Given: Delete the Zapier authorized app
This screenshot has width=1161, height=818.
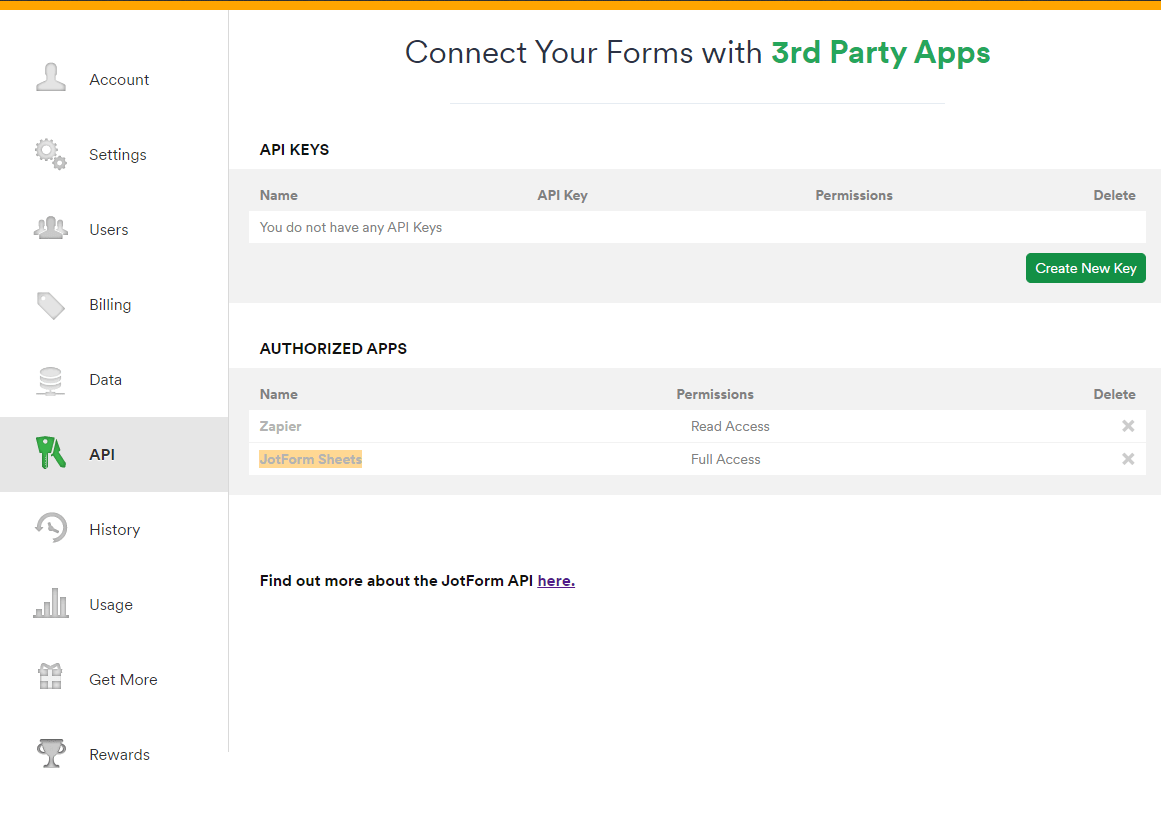Looking at the screenshot, I should [1128, 425].
